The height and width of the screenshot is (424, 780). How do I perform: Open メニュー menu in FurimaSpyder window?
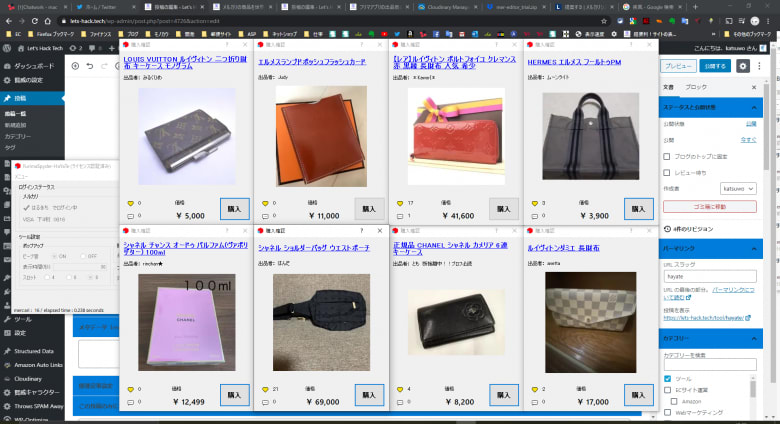coord(21,177)
